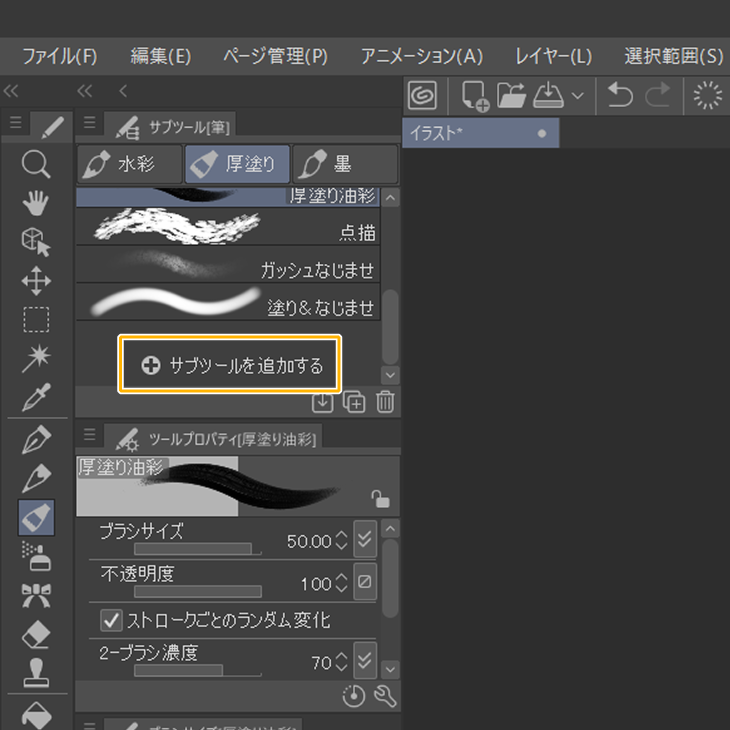Adjust the ブラシサイズ slider

(x=197, y=549)
